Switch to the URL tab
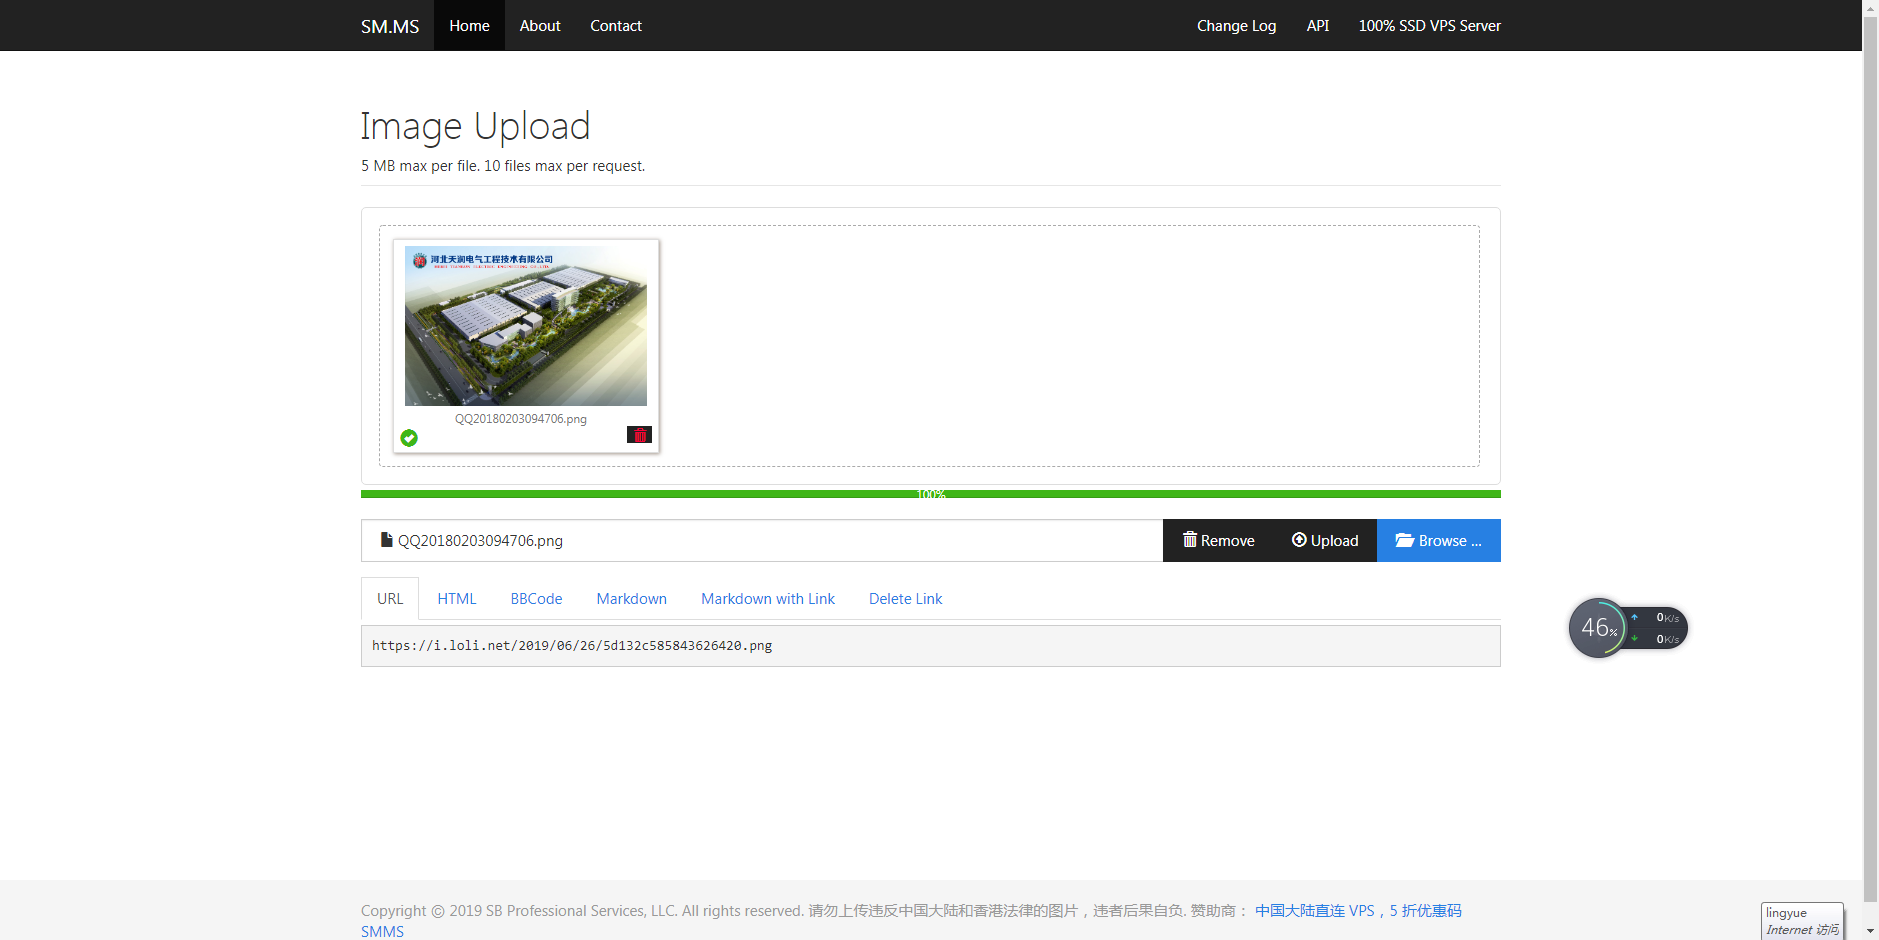Image resolution: width=1879 pixels, height=940 pixels. [390, 599]
